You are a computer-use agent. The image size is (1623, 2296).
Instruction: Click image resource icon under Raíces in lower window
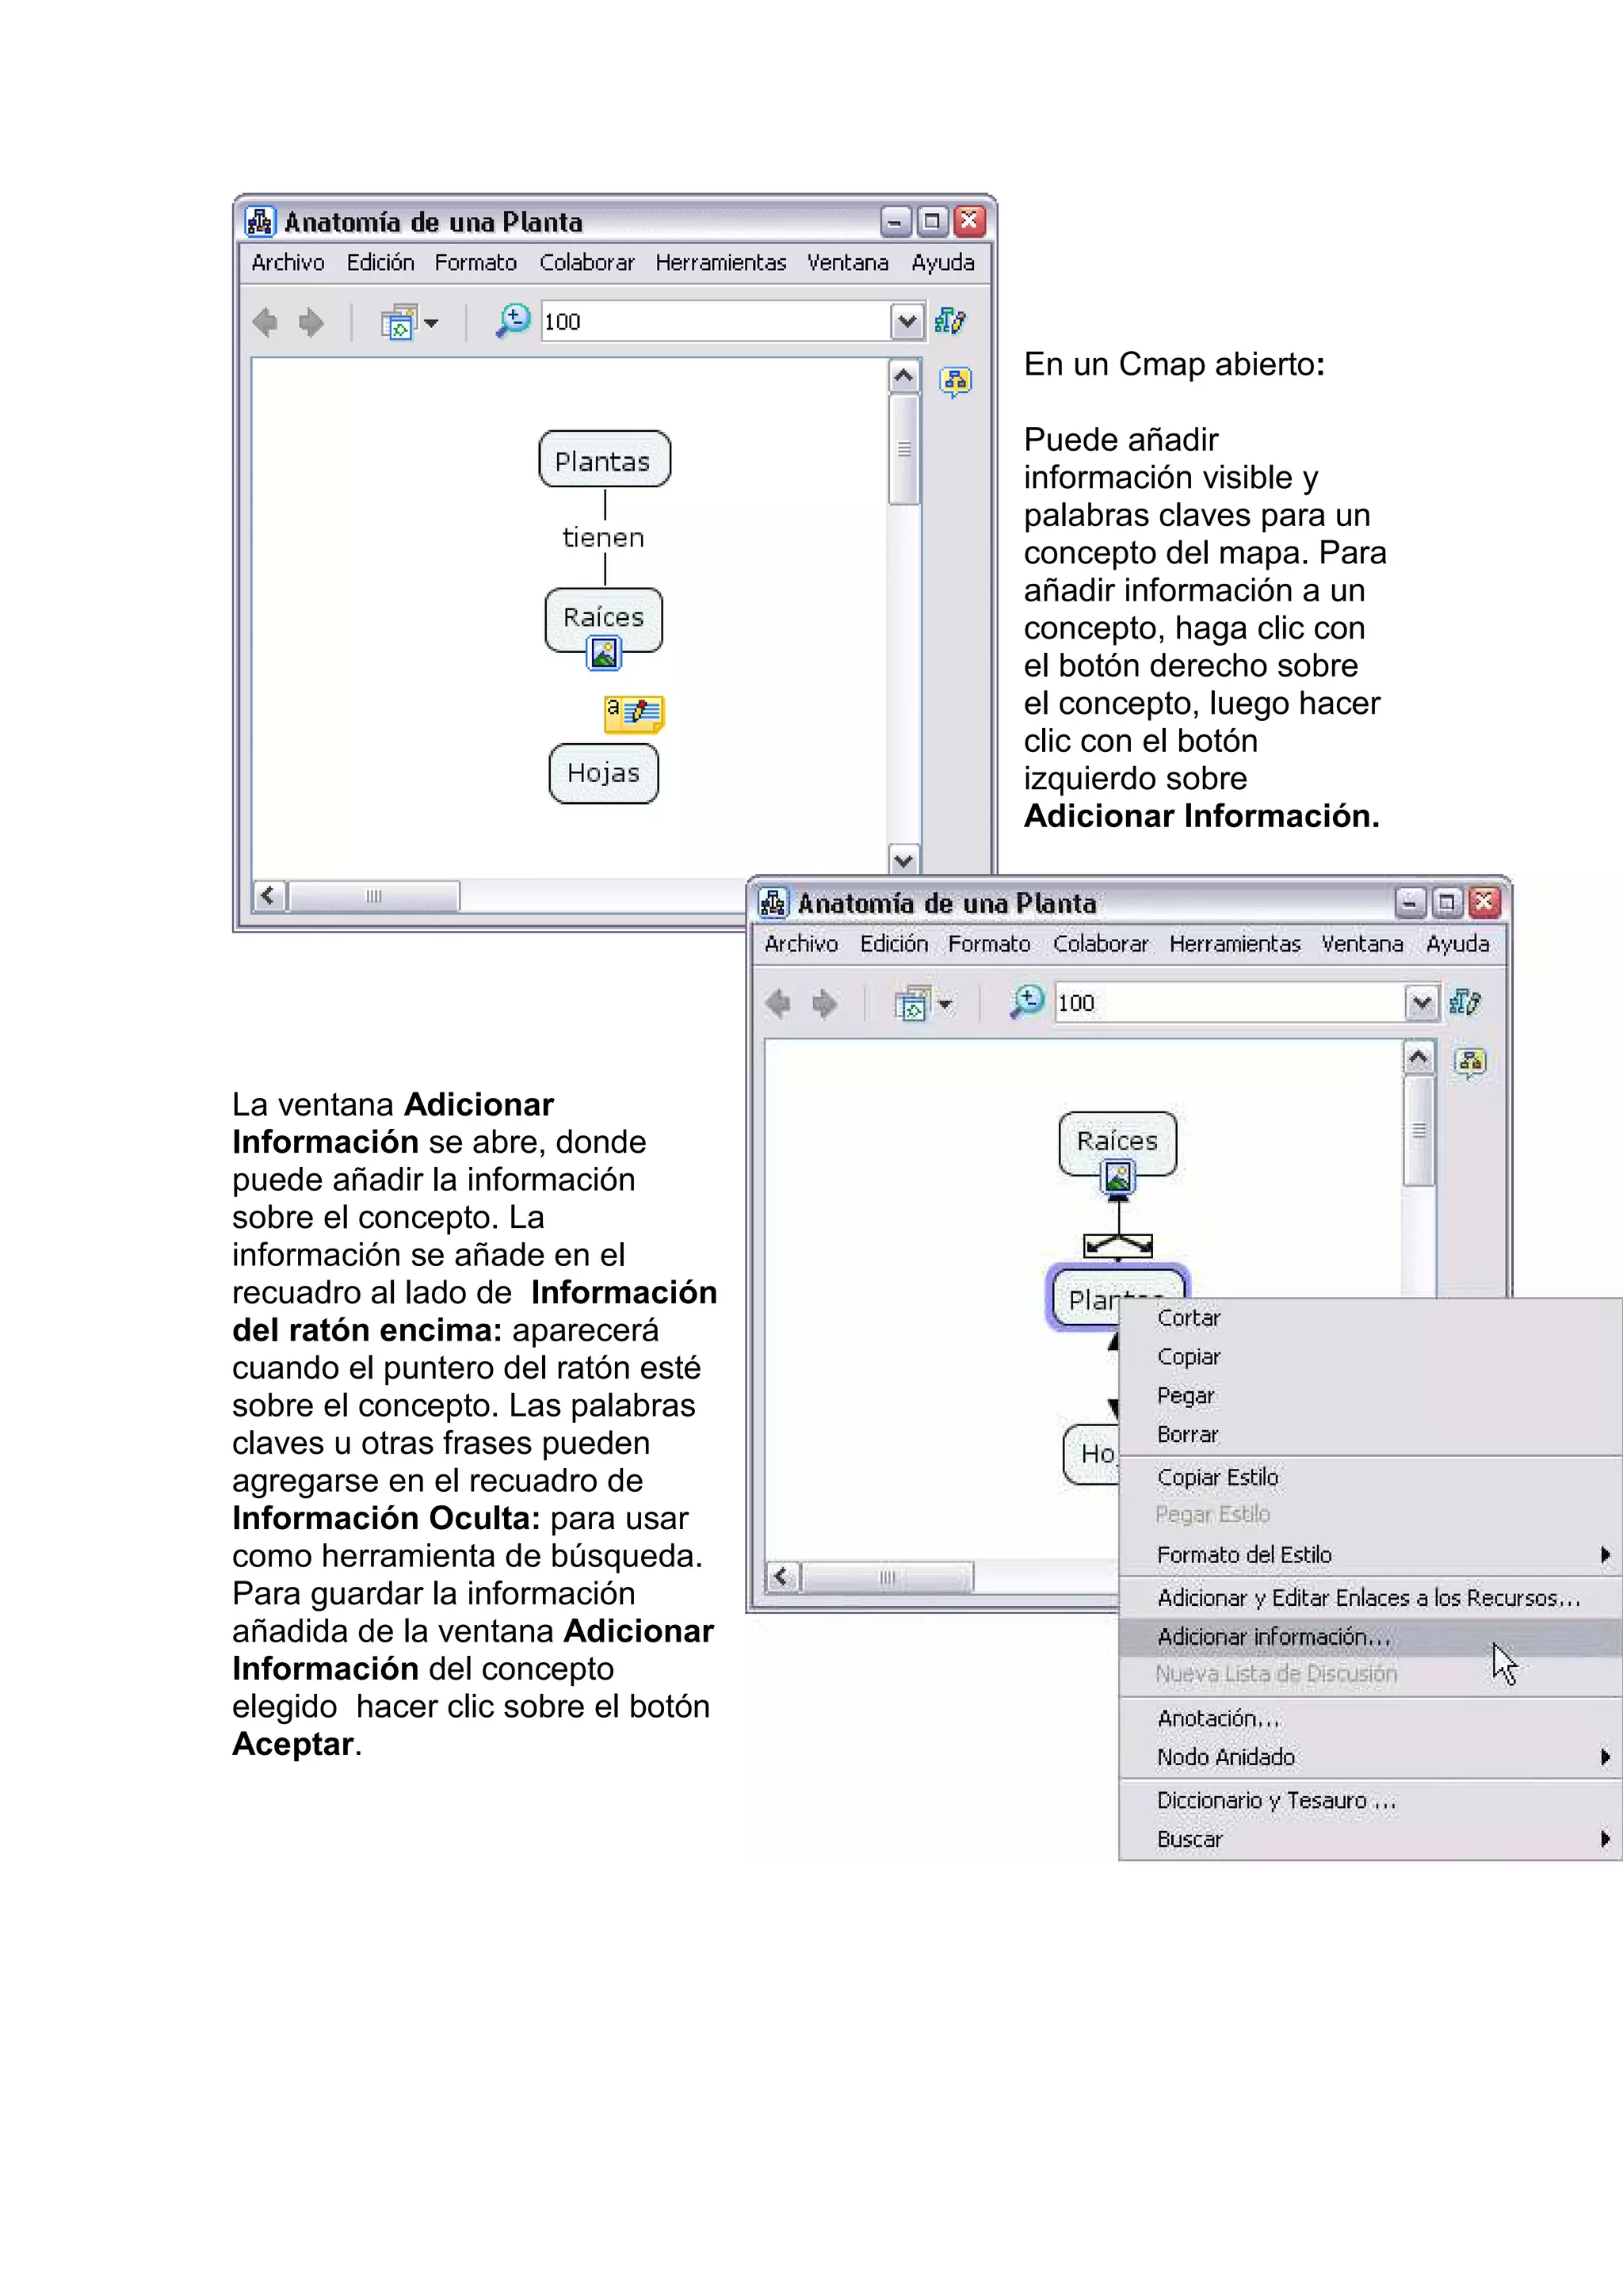(1118, 1177)
